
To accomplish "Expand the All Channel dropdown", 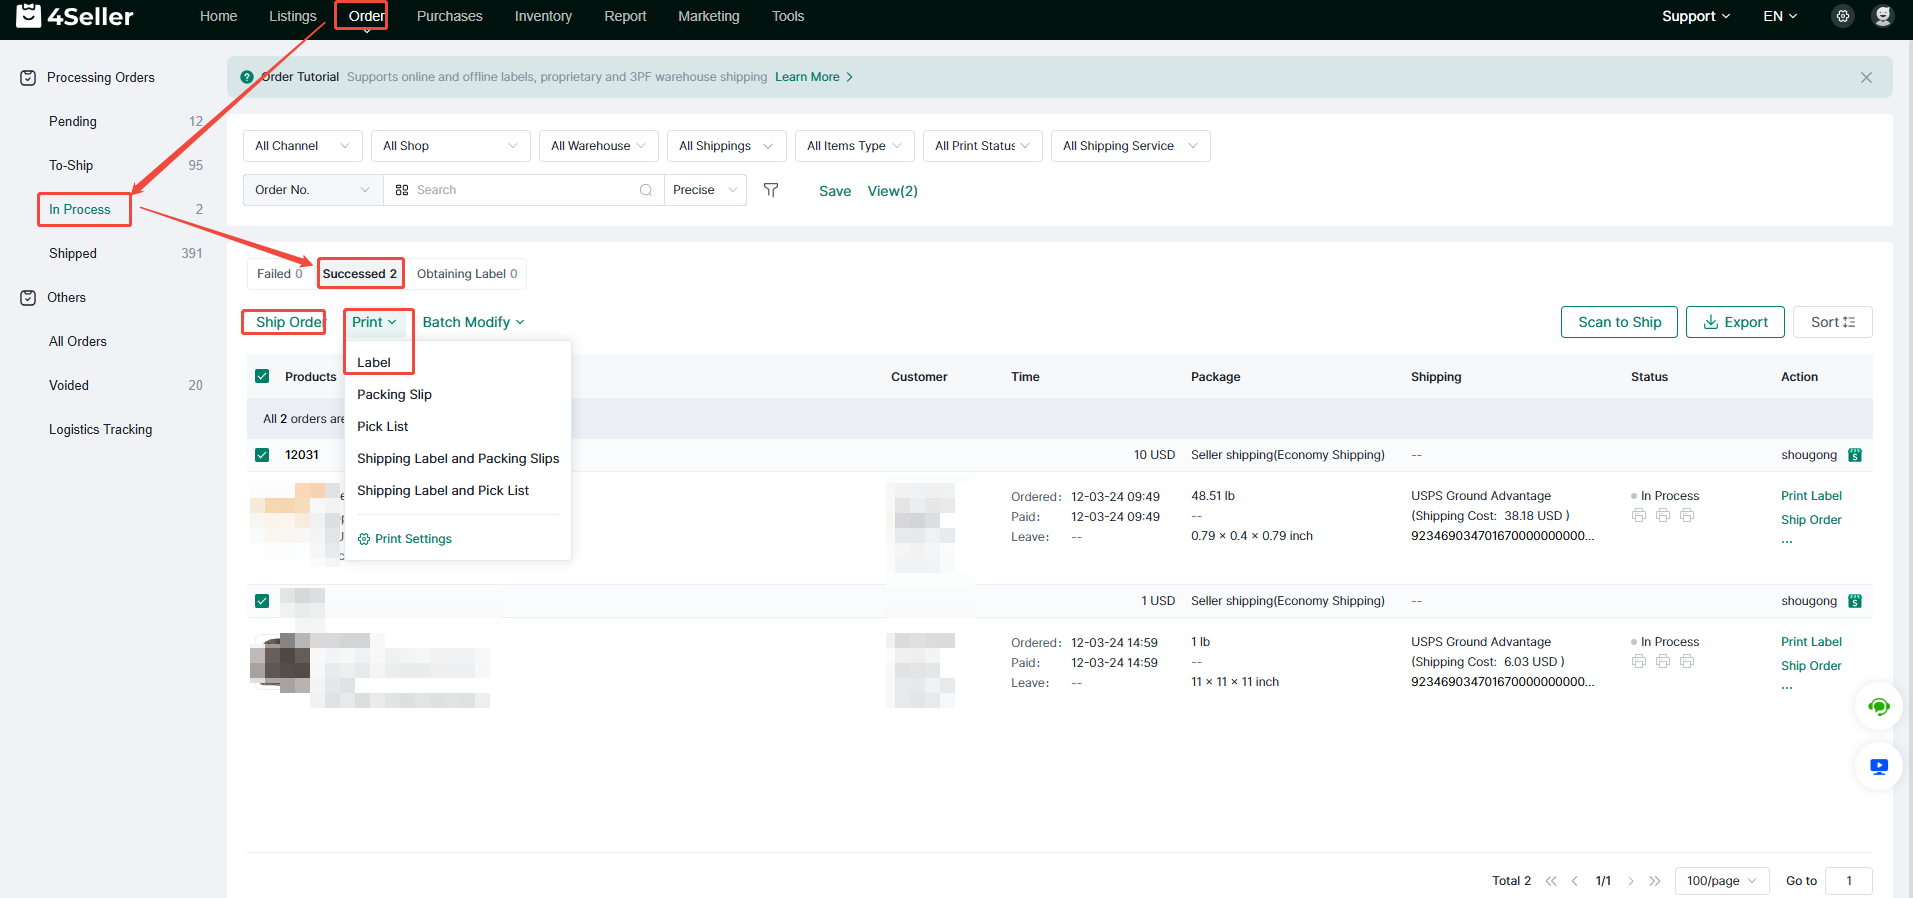I will [302, 146].
